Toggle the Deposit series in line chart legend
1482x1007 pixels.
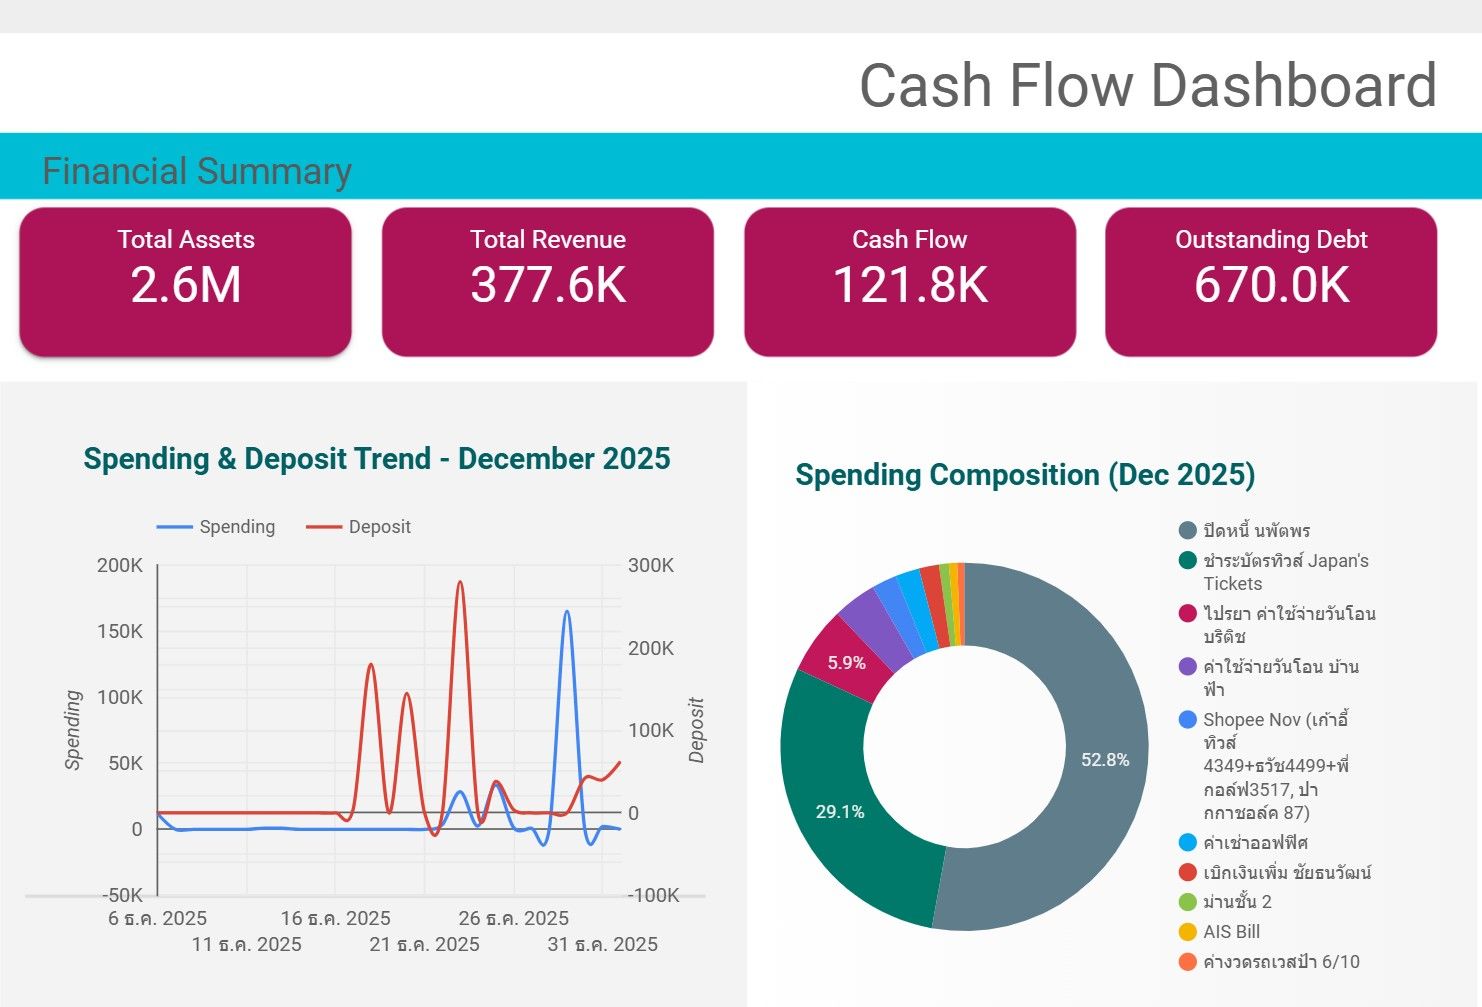tap(358, 527)
